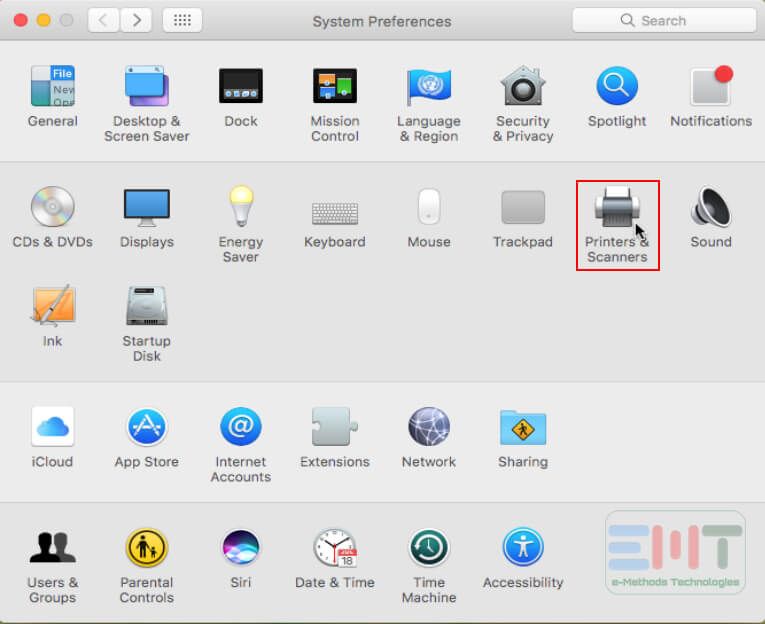Open Parental Controls pane
Viewport: 765px width, 624px height.
click(146, 549)
